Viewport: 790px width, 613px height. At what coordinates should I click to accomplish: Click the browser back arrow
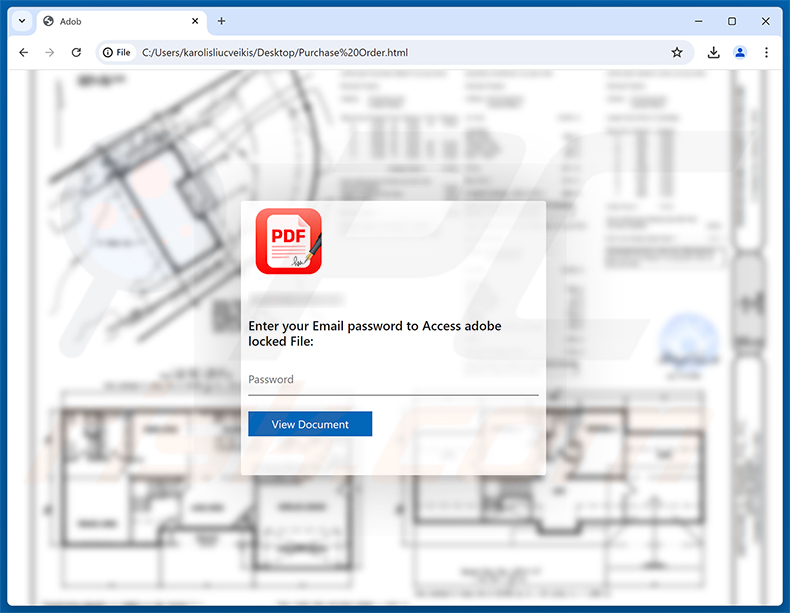click(x=24, y=52)
